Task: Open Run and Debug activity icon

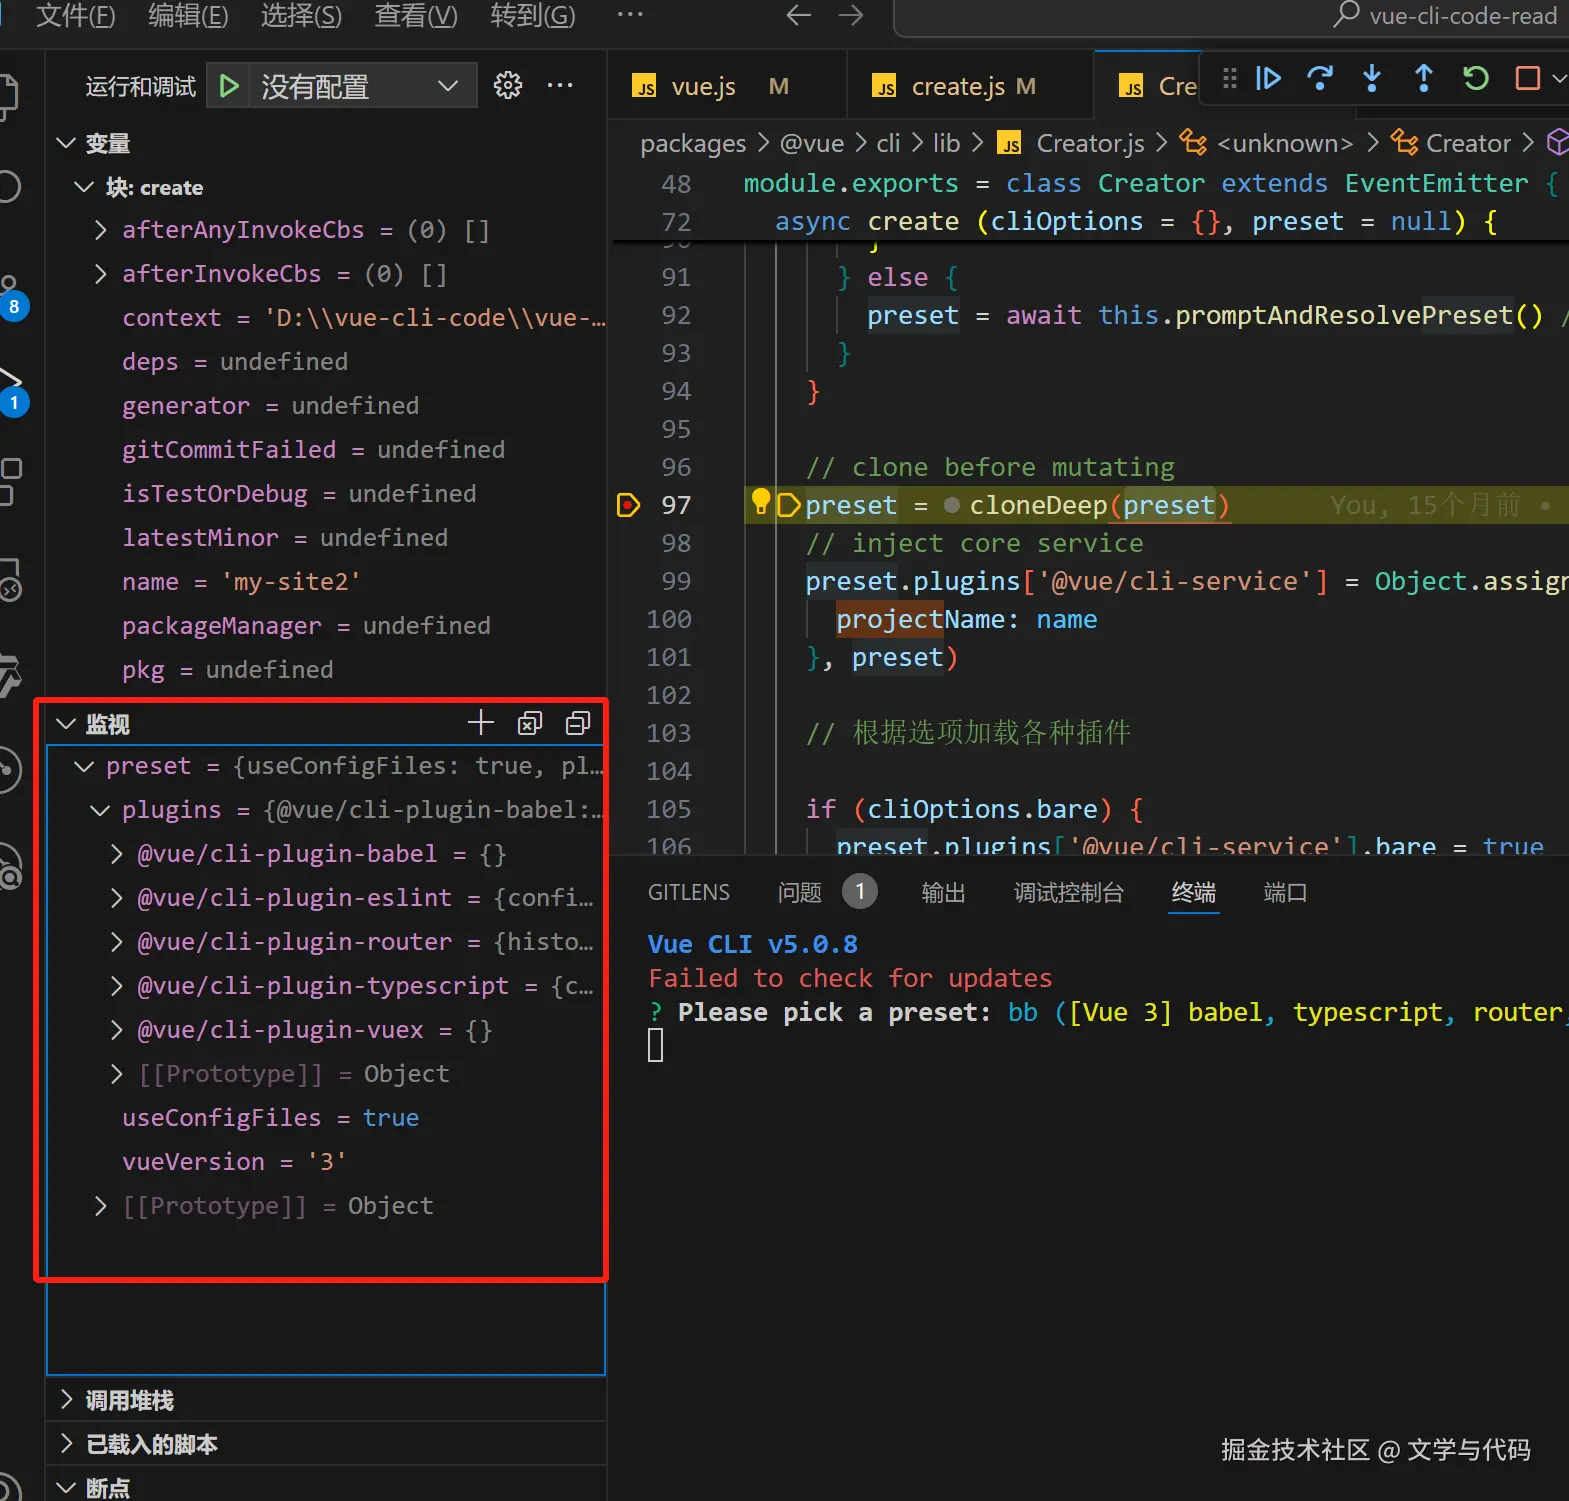Action: coord(10,392)
